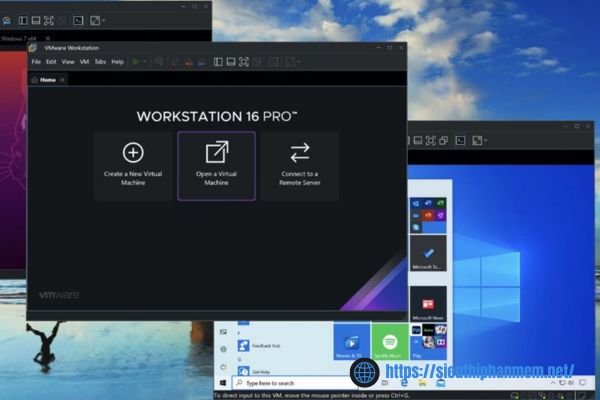This screenshot has width=600, height=400.
Task: Toggle the thumbnail bar icon in front window
Action: coord(231,62)
